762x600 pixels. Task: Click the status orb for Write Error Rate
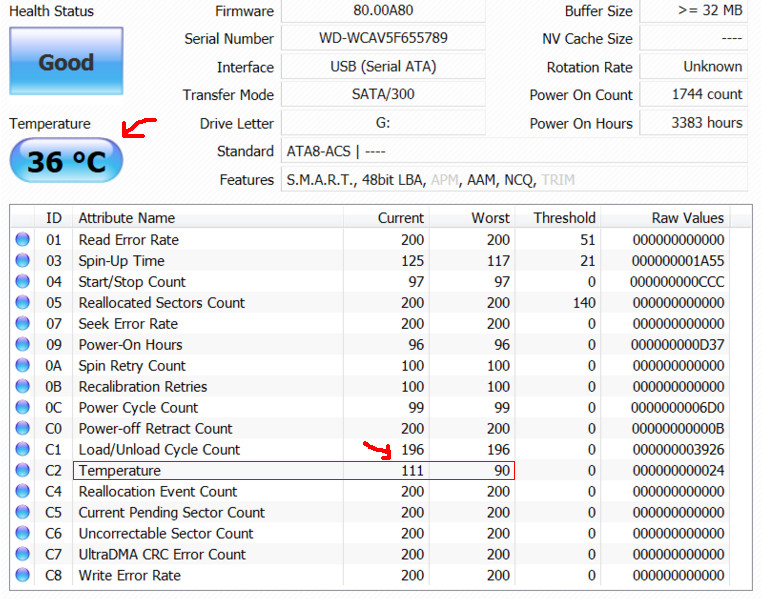(22, 576)
